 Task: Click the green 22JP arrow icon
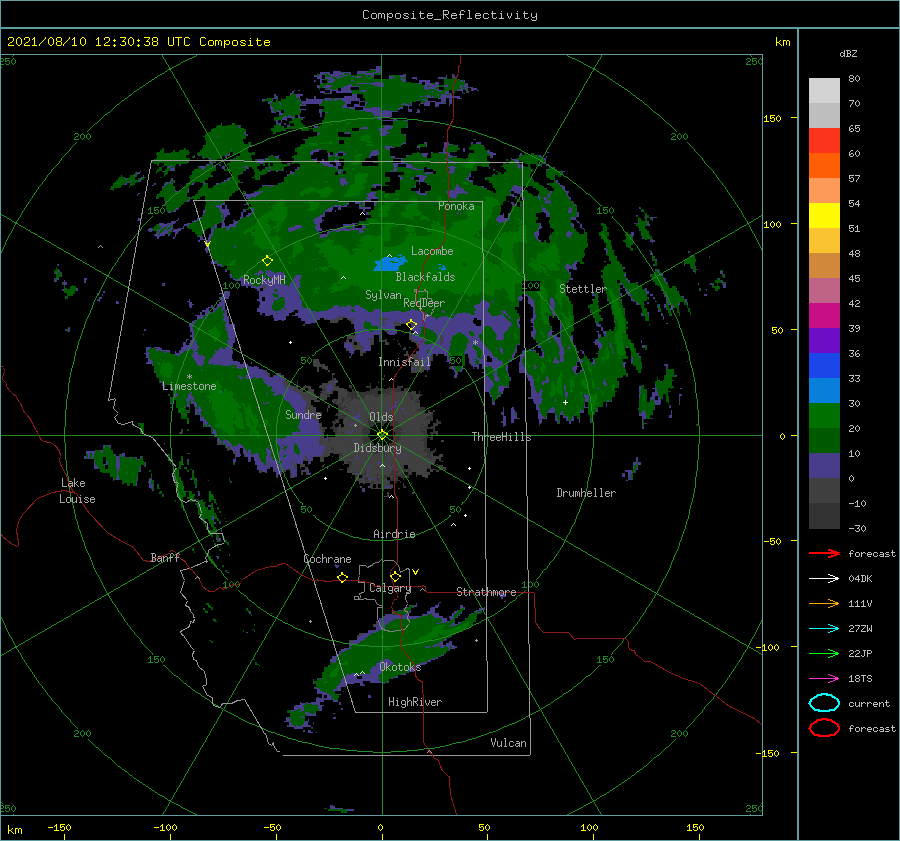point(824,653)
